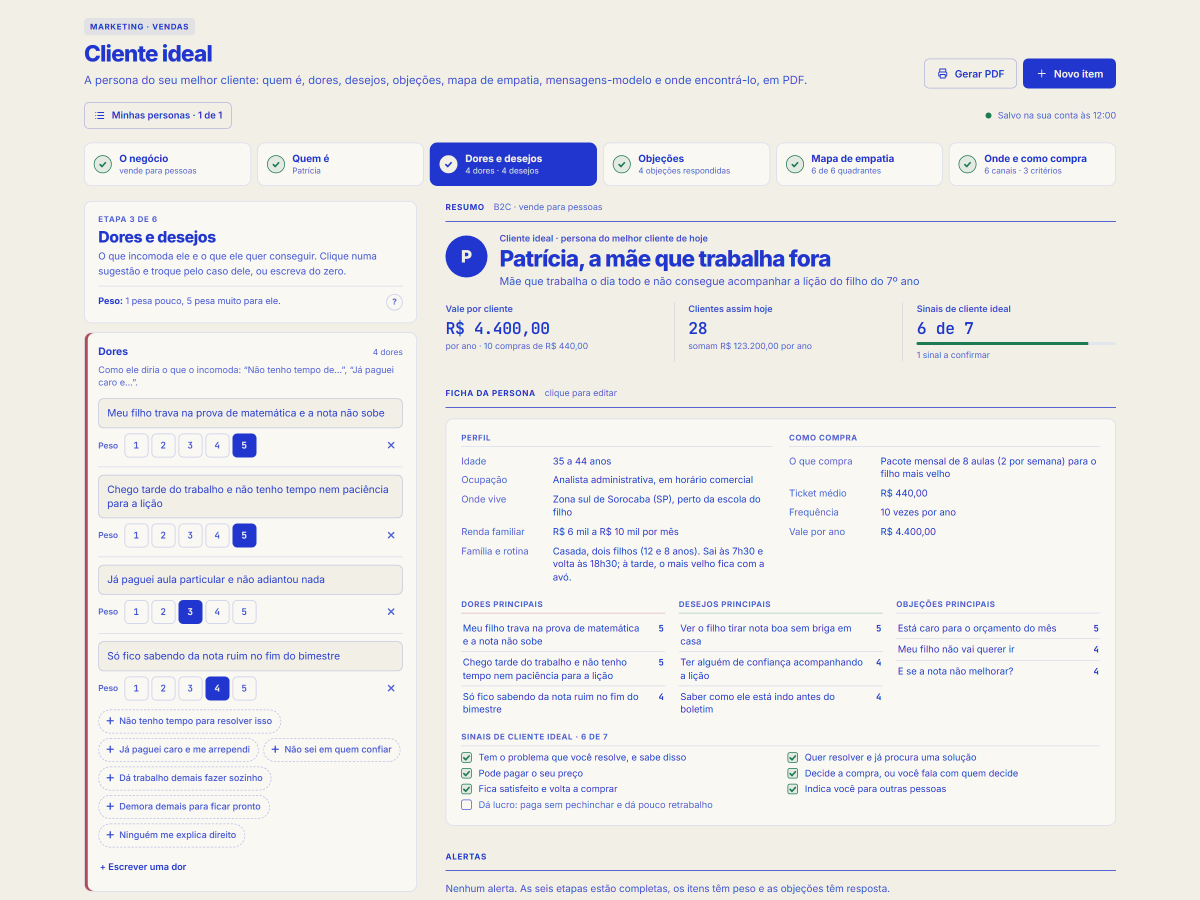The height and width of the screenshot is (900, 1200).
Task: Set weight 2 for 'Só fico sabendo da nota'
Action: coord(164,688)
